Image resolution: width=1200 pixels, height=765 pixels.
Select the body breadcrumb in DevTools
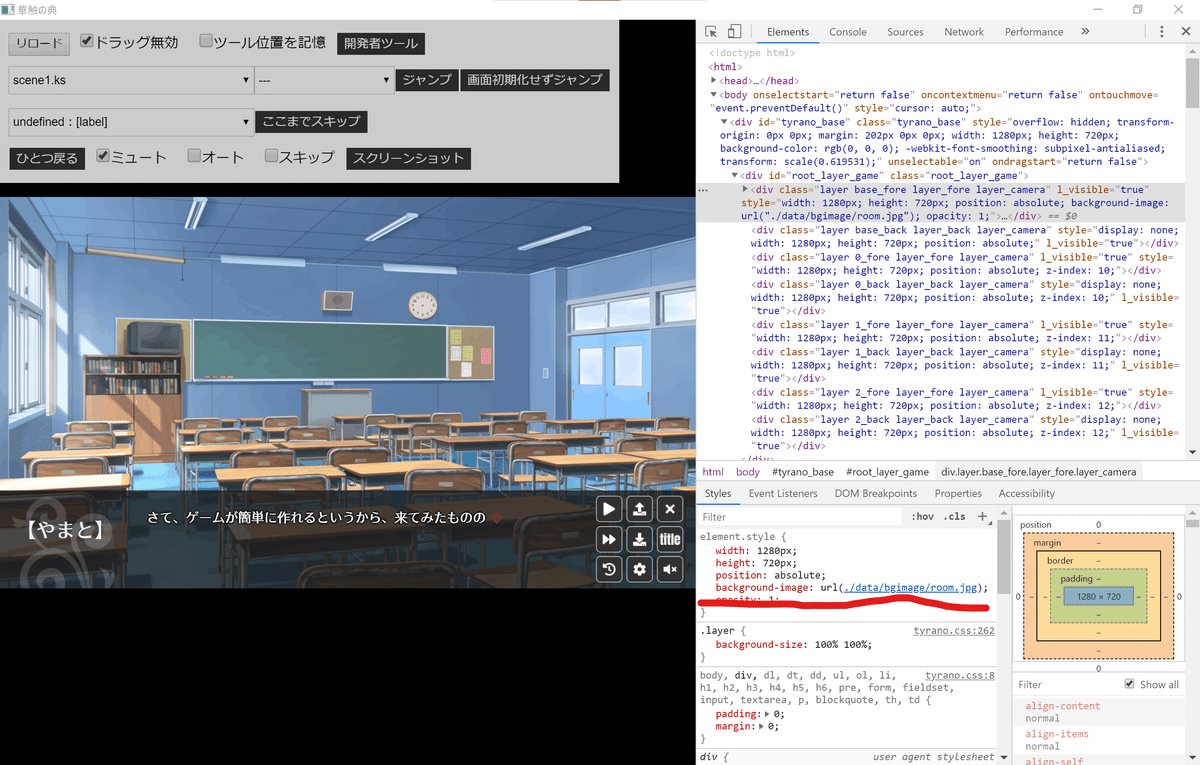(x=748, y=472)
